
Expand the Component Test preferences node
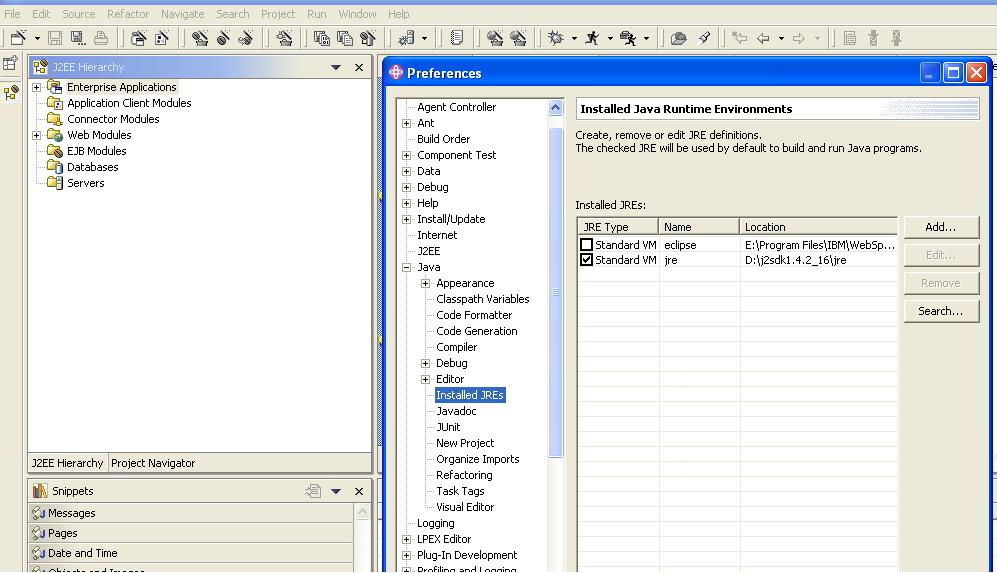(407, 155)
